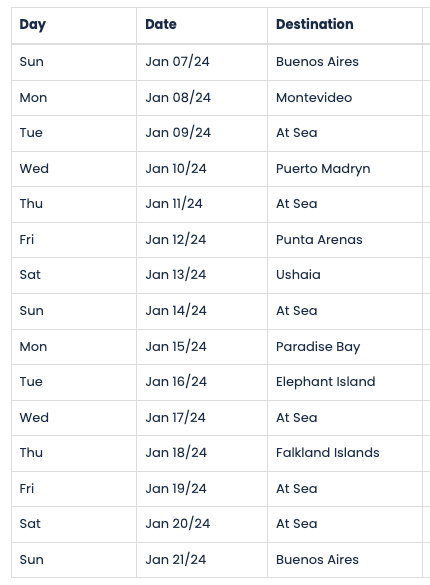Click the Montevideo destination cell

click(345, 98)
